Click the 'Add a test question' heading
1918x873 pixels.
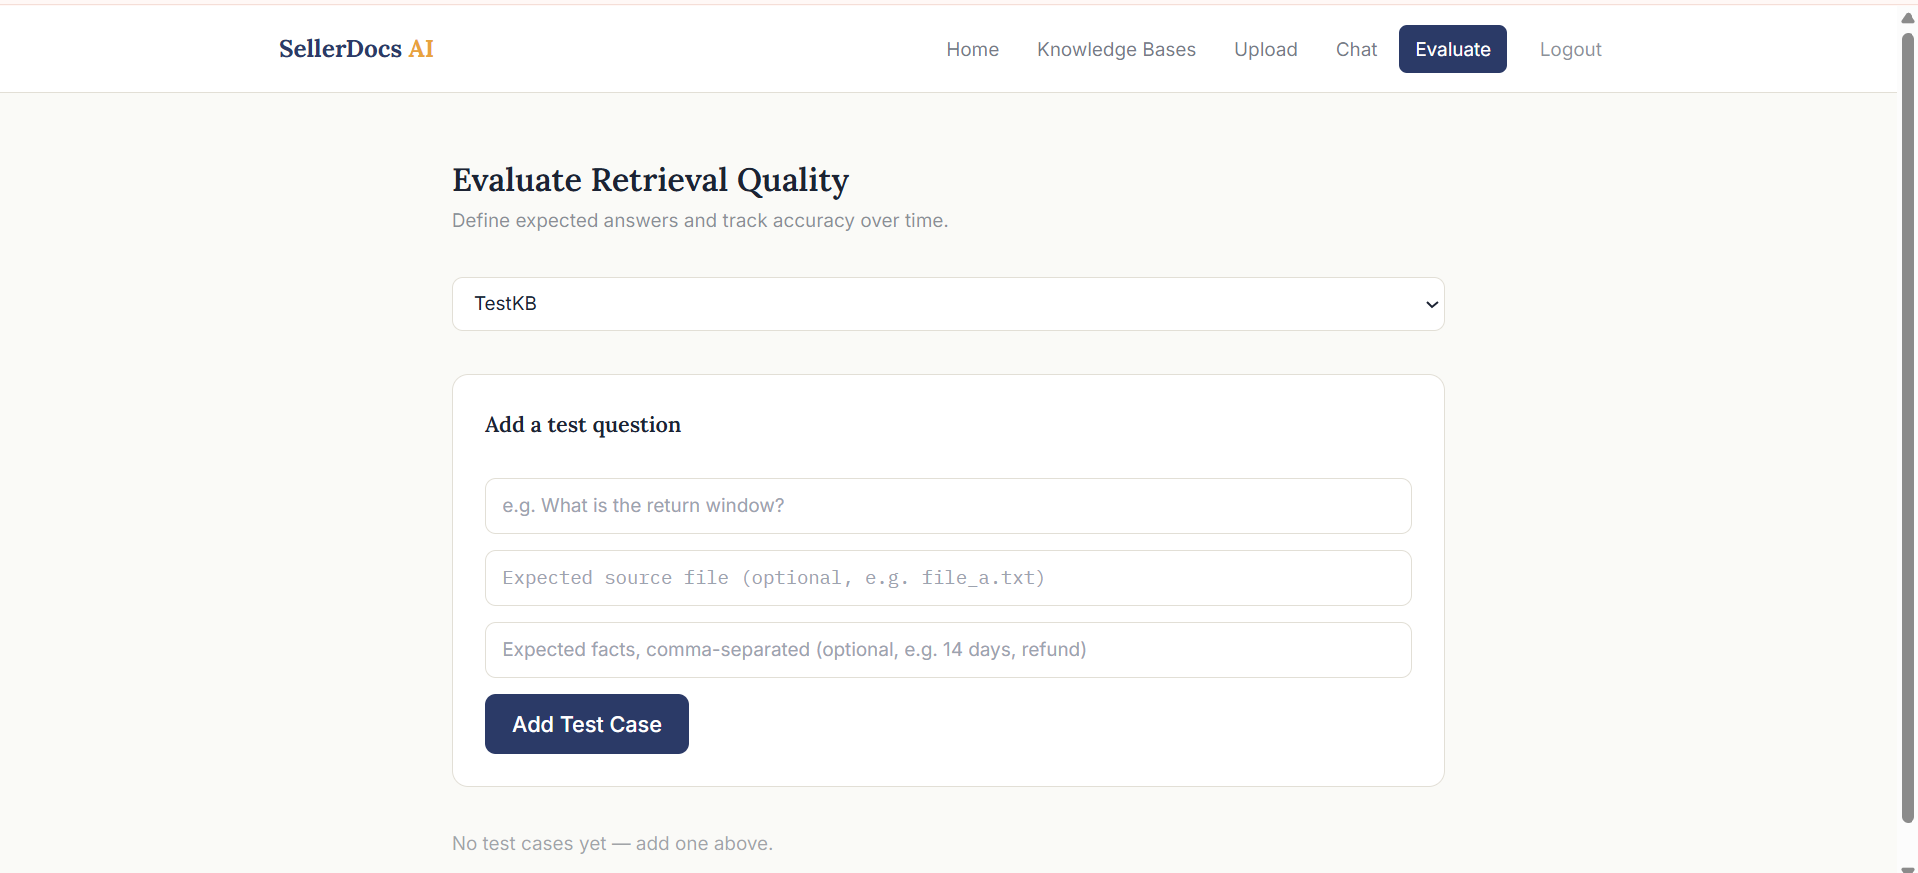click(583, 425)
